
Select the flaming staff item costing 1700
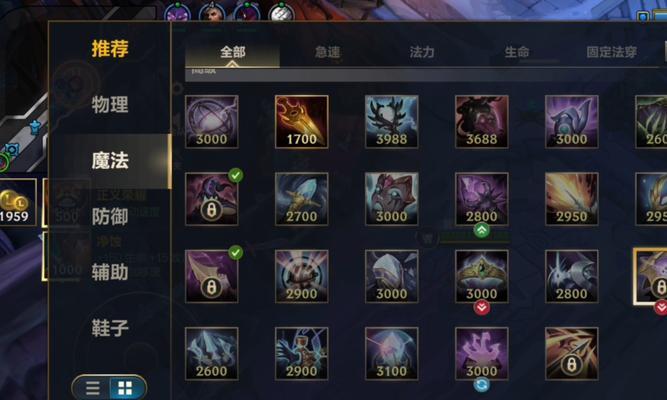pos(302,122)
